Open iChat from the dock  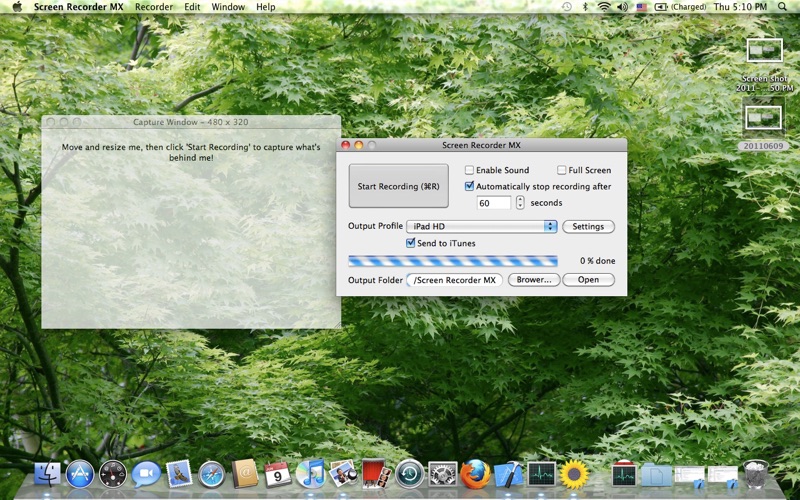(146, 474)
